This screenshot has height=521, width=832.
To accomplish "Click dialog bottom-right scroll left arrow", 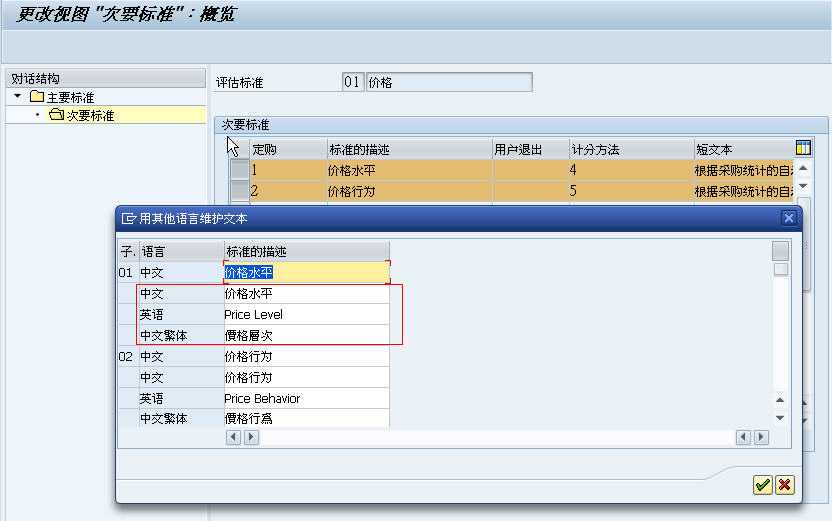I will (x=743, y=437).
